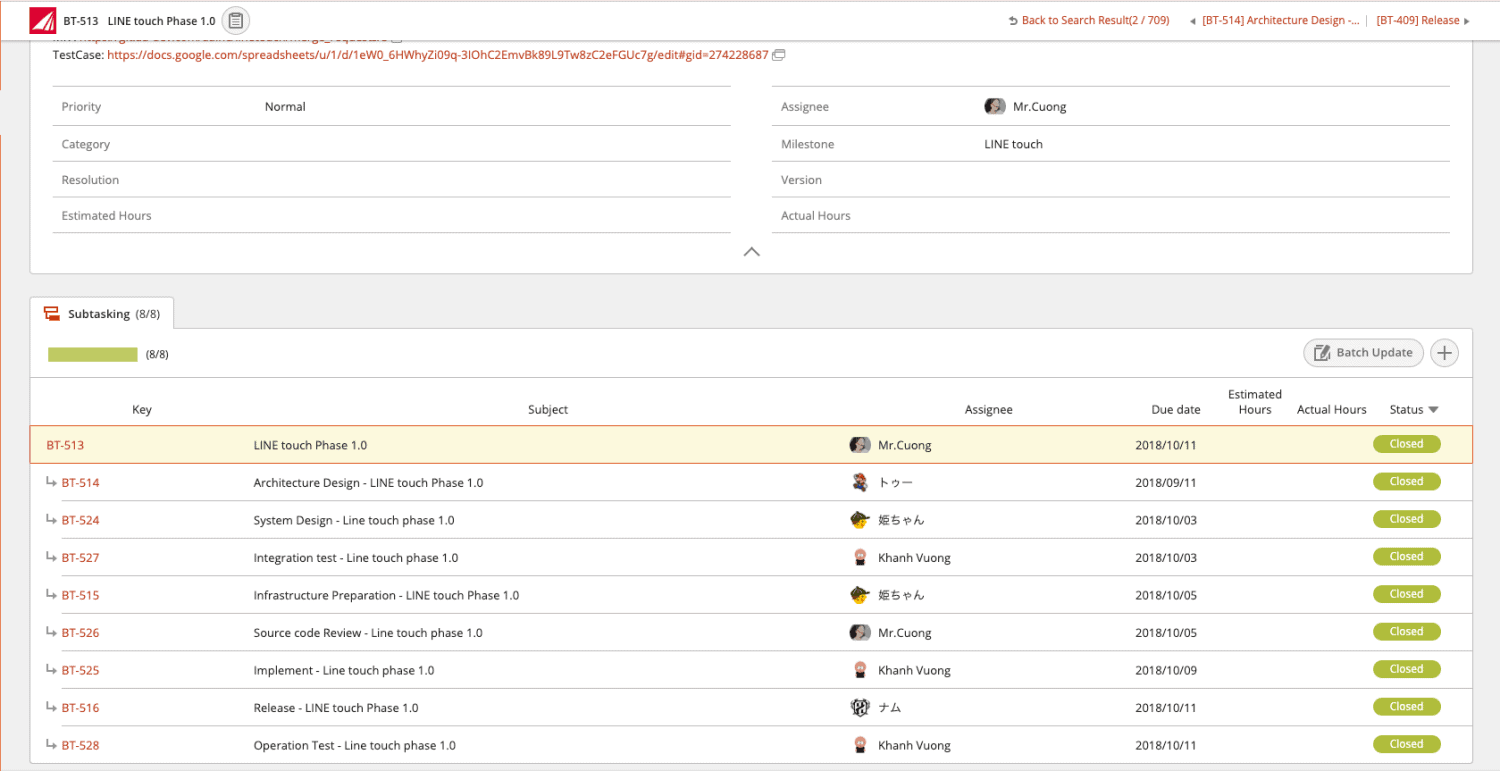Sort by Due date column header

pyautogui.click(x=1176, y=410)
